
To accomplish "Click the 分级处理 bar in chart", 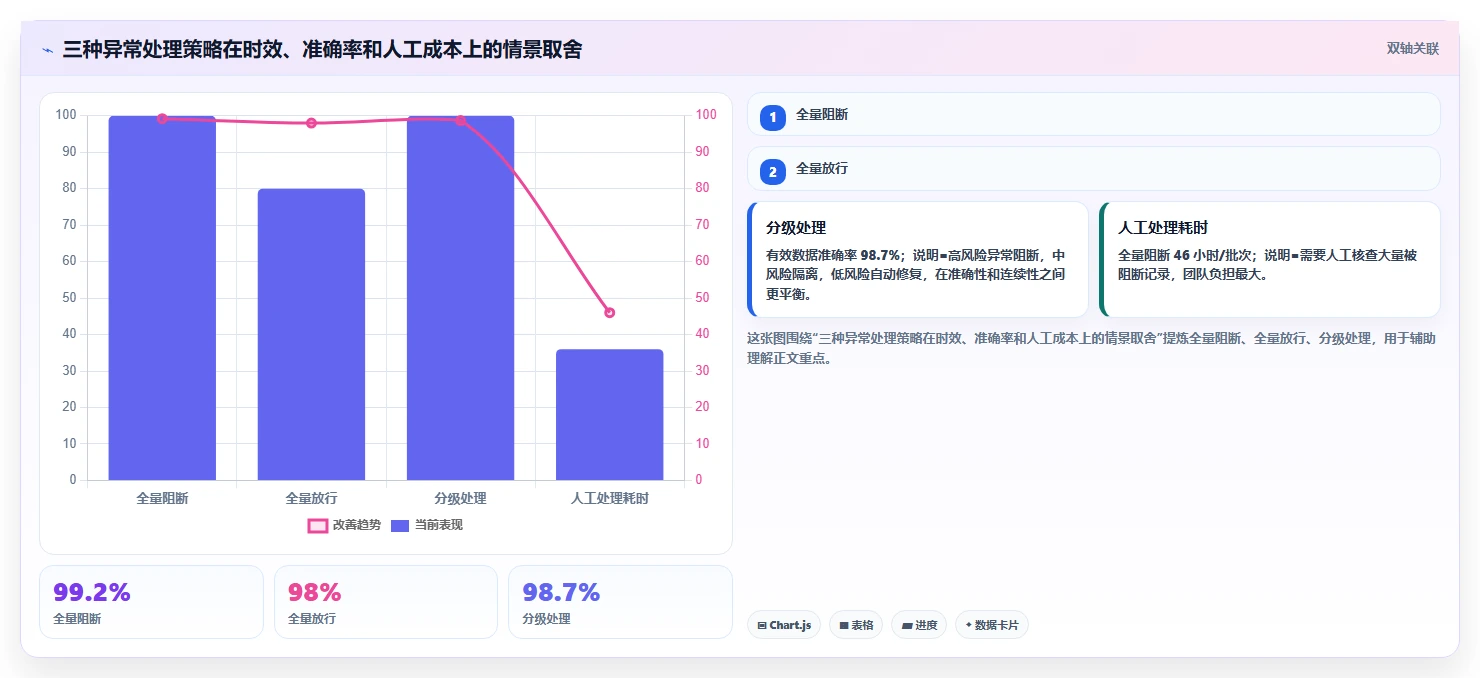I will tap(460, 298).
